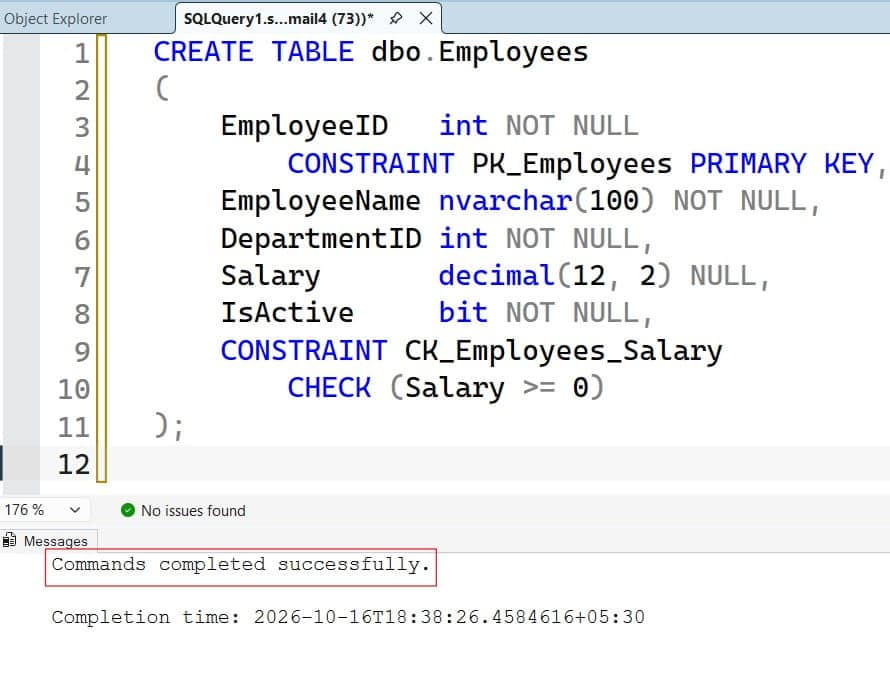Close the SQLQuery1 query tab
Screen dimensions: 890x687
(x=426, y=18)
